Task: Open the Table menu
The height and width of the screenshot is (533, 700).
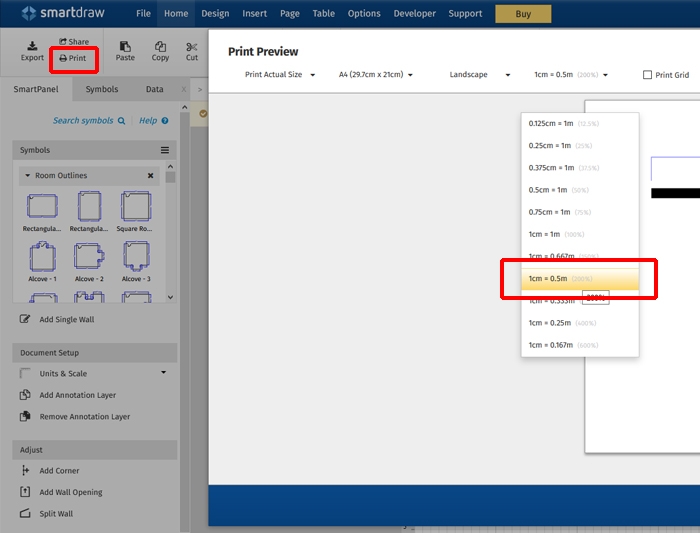Action: 324,13
